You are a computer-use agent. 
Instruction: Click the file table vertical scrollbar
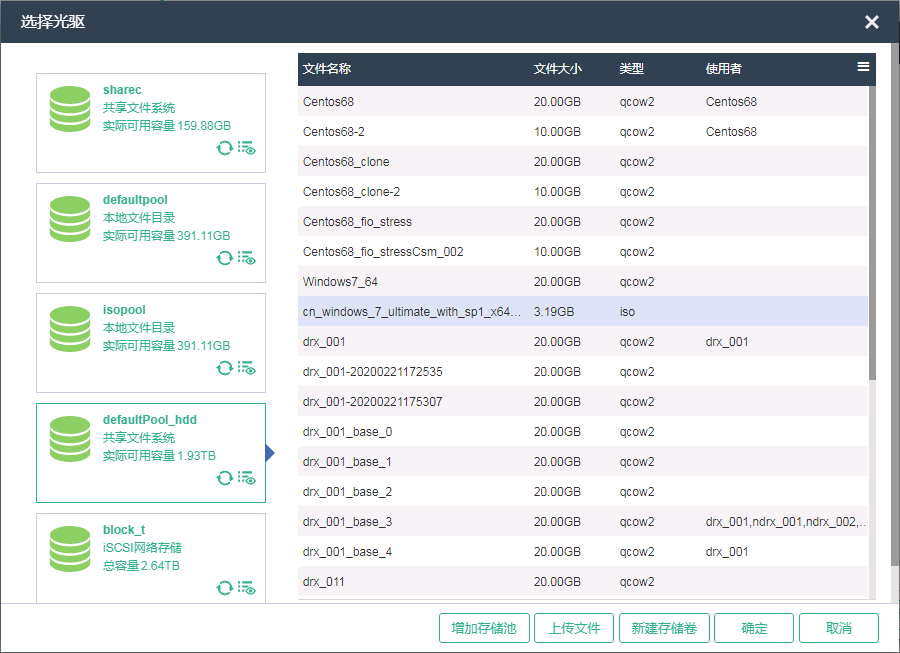tap(872, 232)
